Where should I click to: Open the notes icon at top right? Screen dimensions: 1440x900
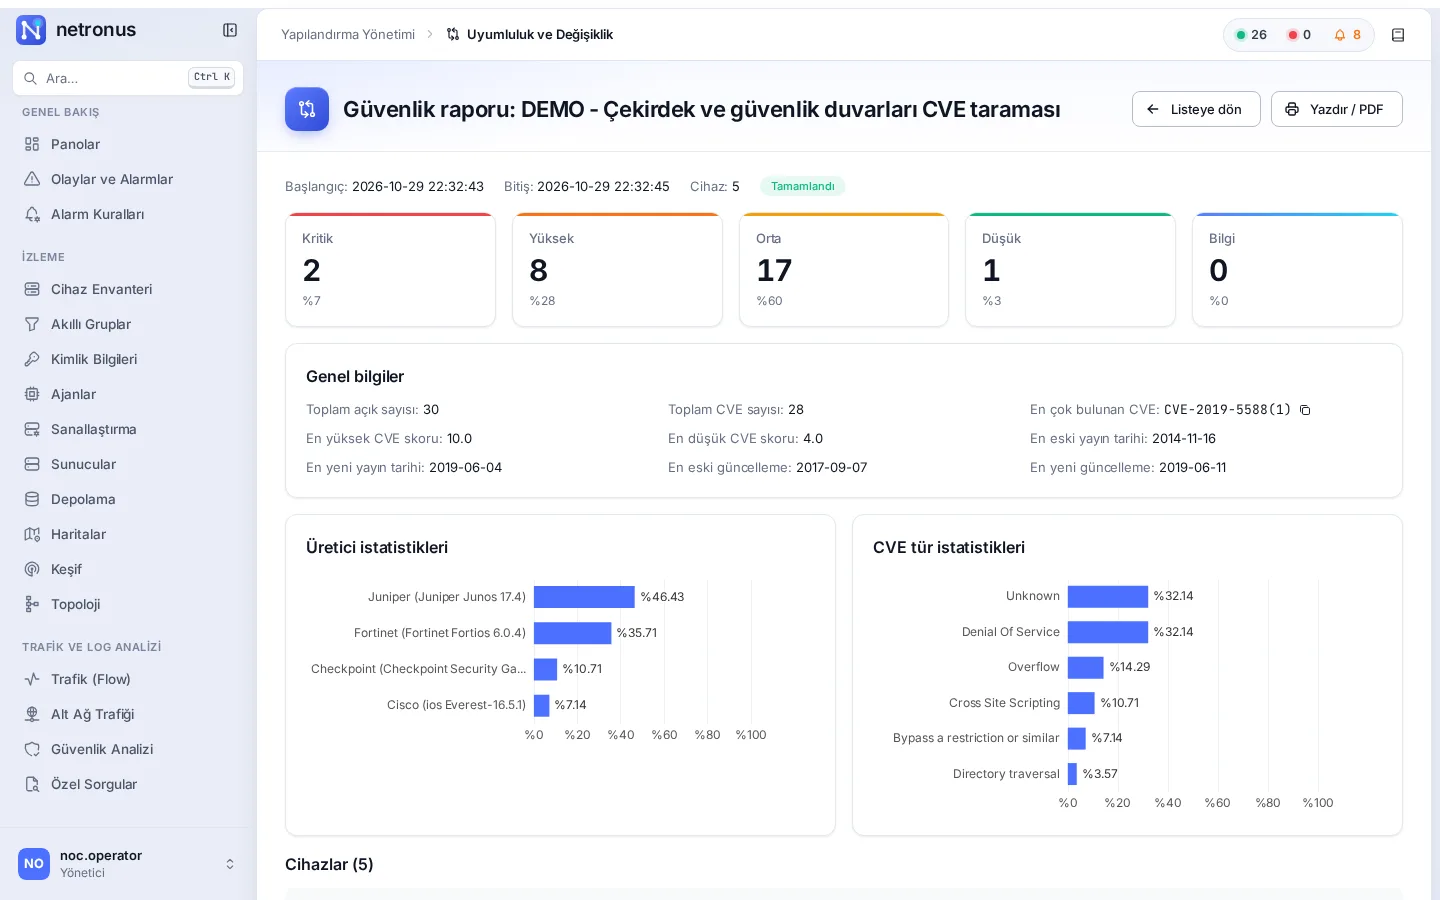[1398, 35]
